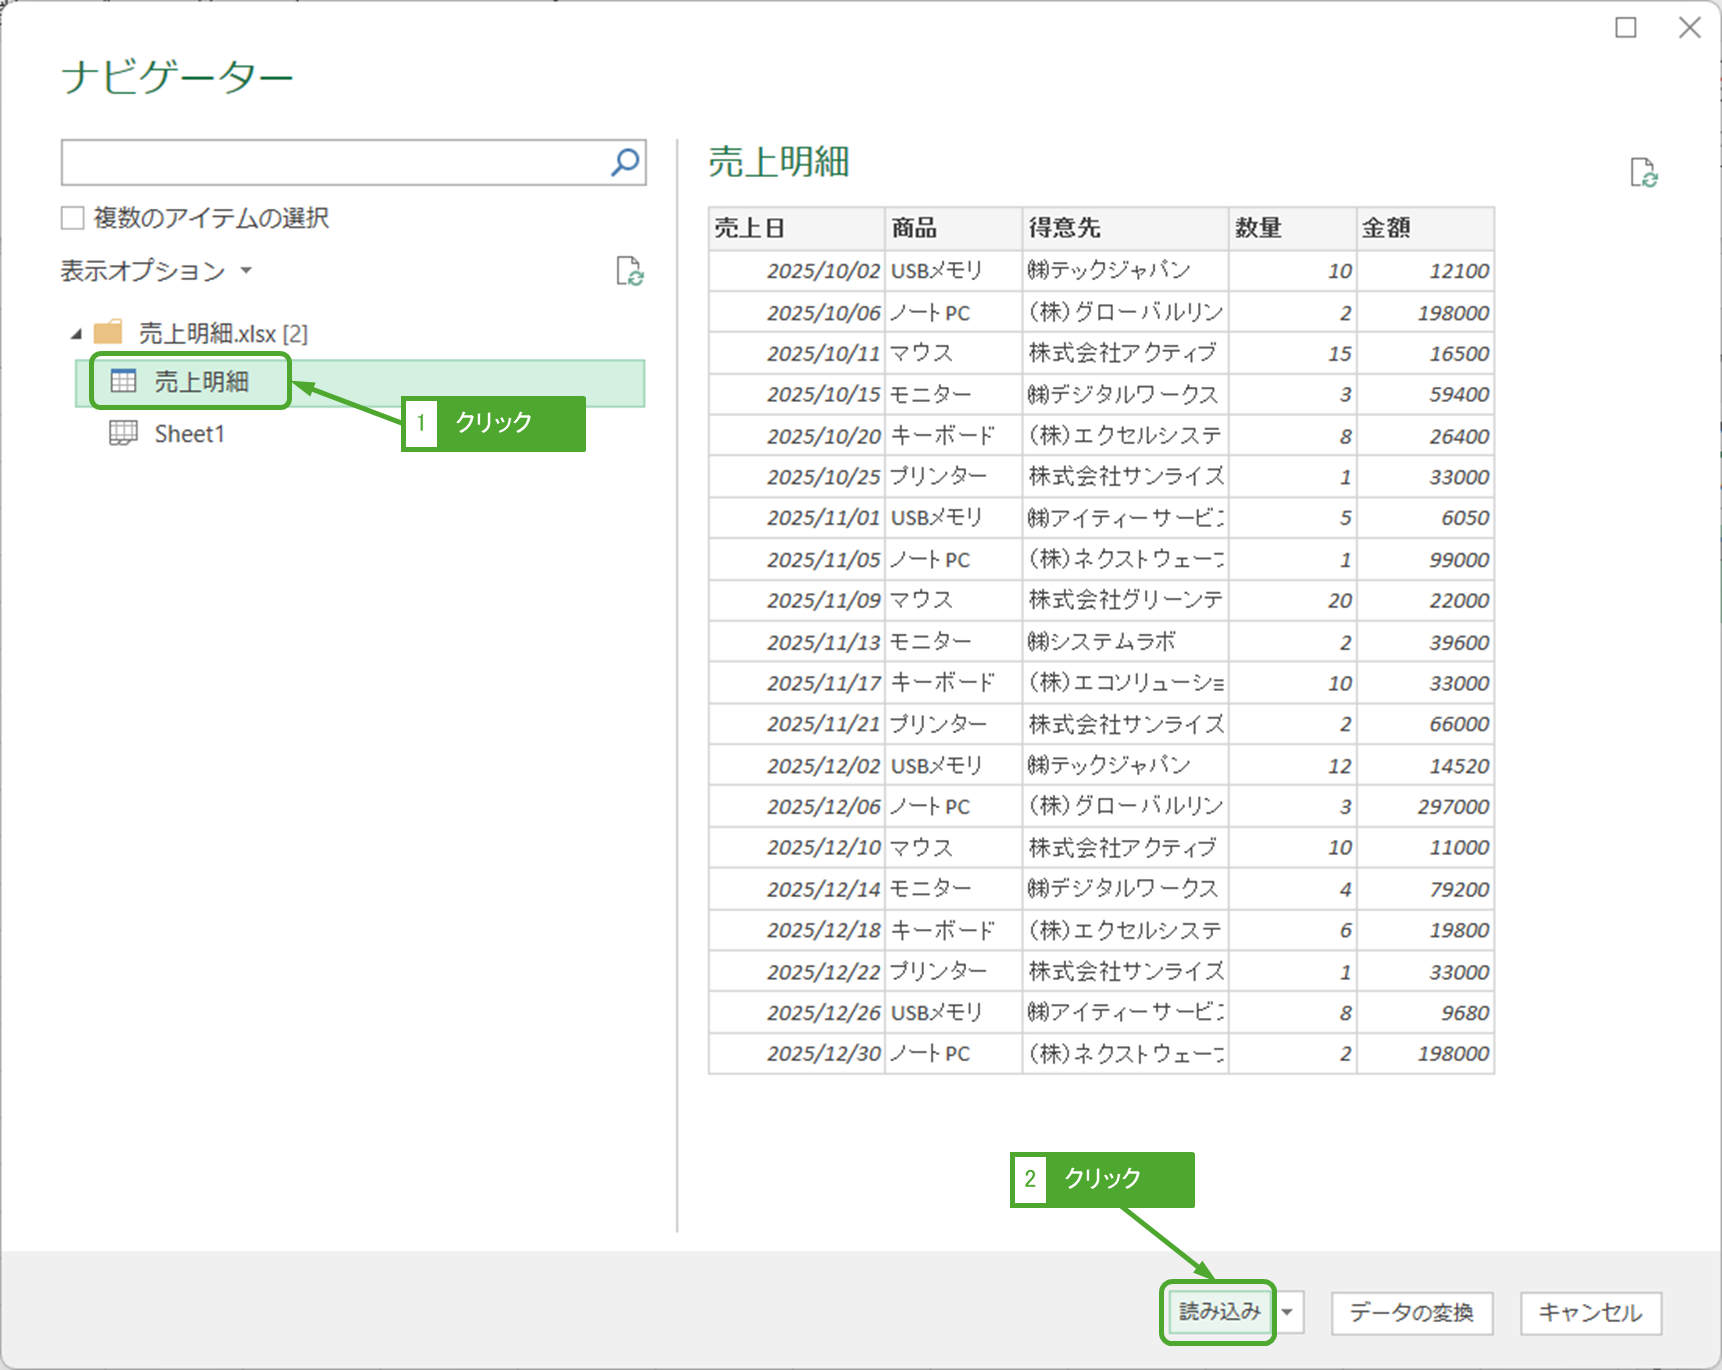
Task: Maximize the Navigator dialog window
Action: coord(1626,28)
